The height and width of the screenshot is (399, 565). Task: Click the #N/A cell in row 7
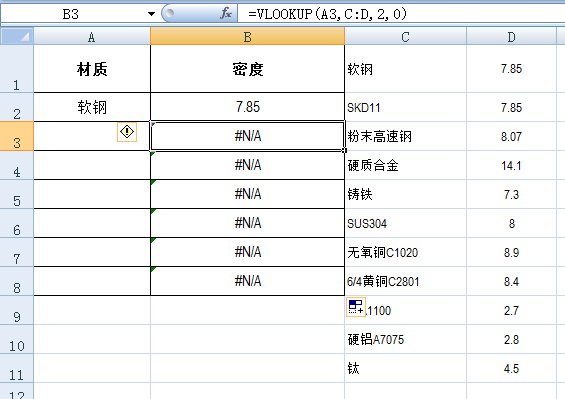[x=247, y=252]
